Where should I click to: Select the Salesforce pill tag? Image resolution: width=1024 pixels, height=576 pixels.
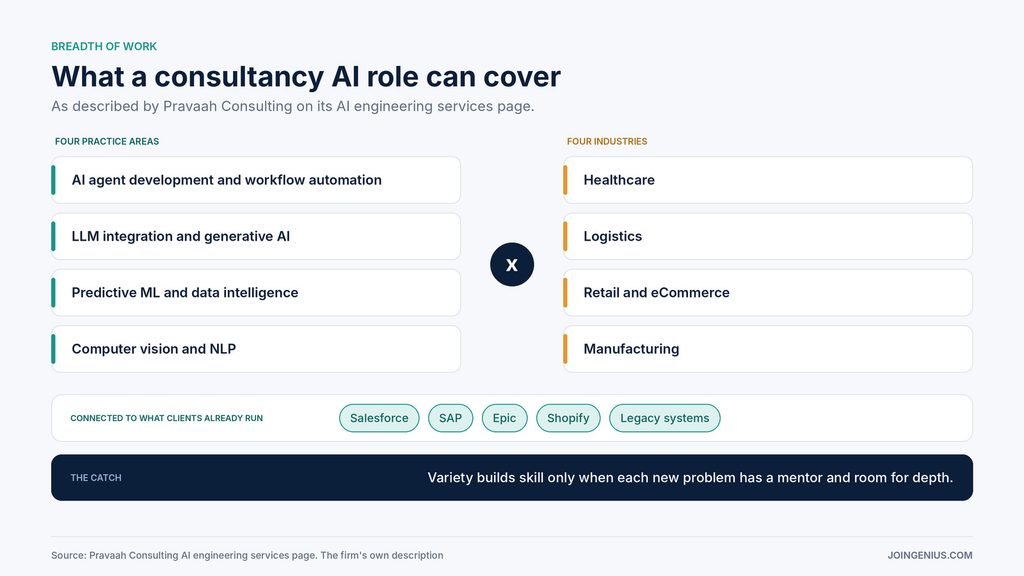(379, 418)
